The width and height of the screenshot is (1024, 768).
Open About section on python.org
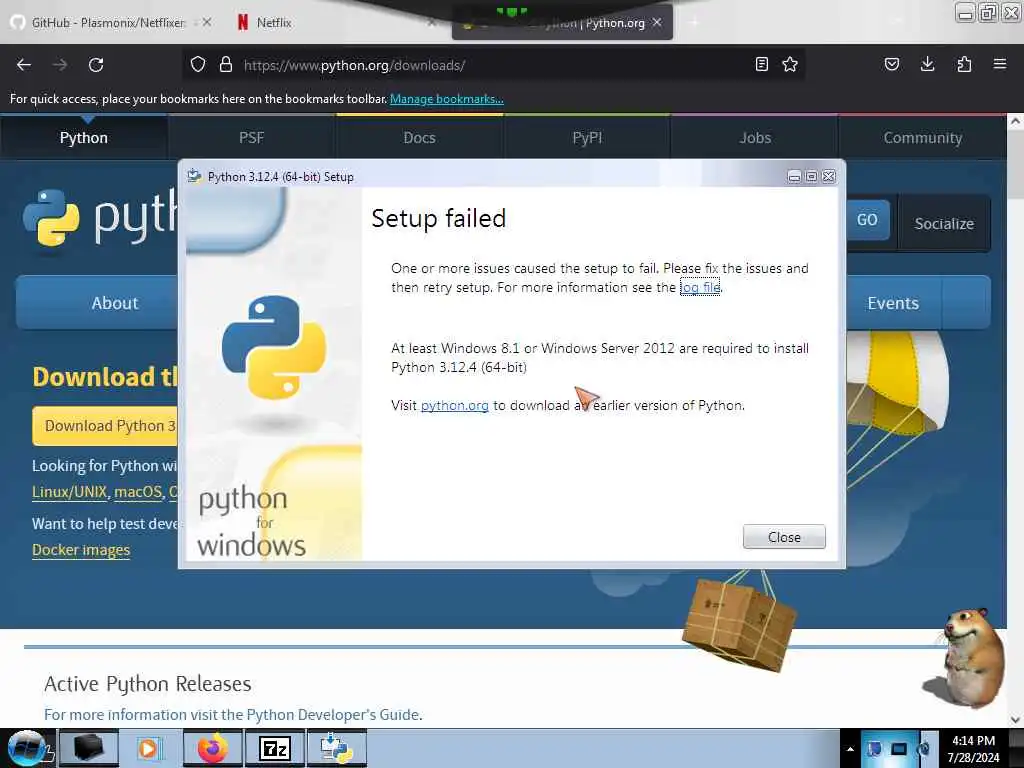(x=97, y=303)
